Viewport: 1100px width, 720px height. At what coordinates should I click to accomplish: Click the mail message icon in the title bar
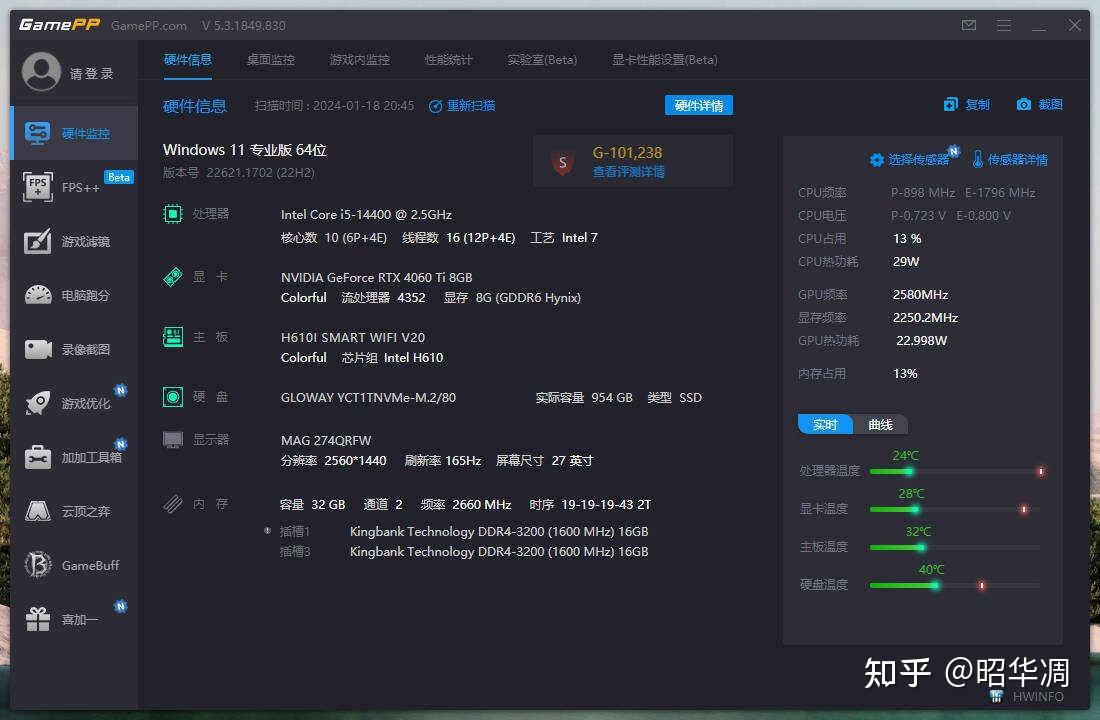969,25
